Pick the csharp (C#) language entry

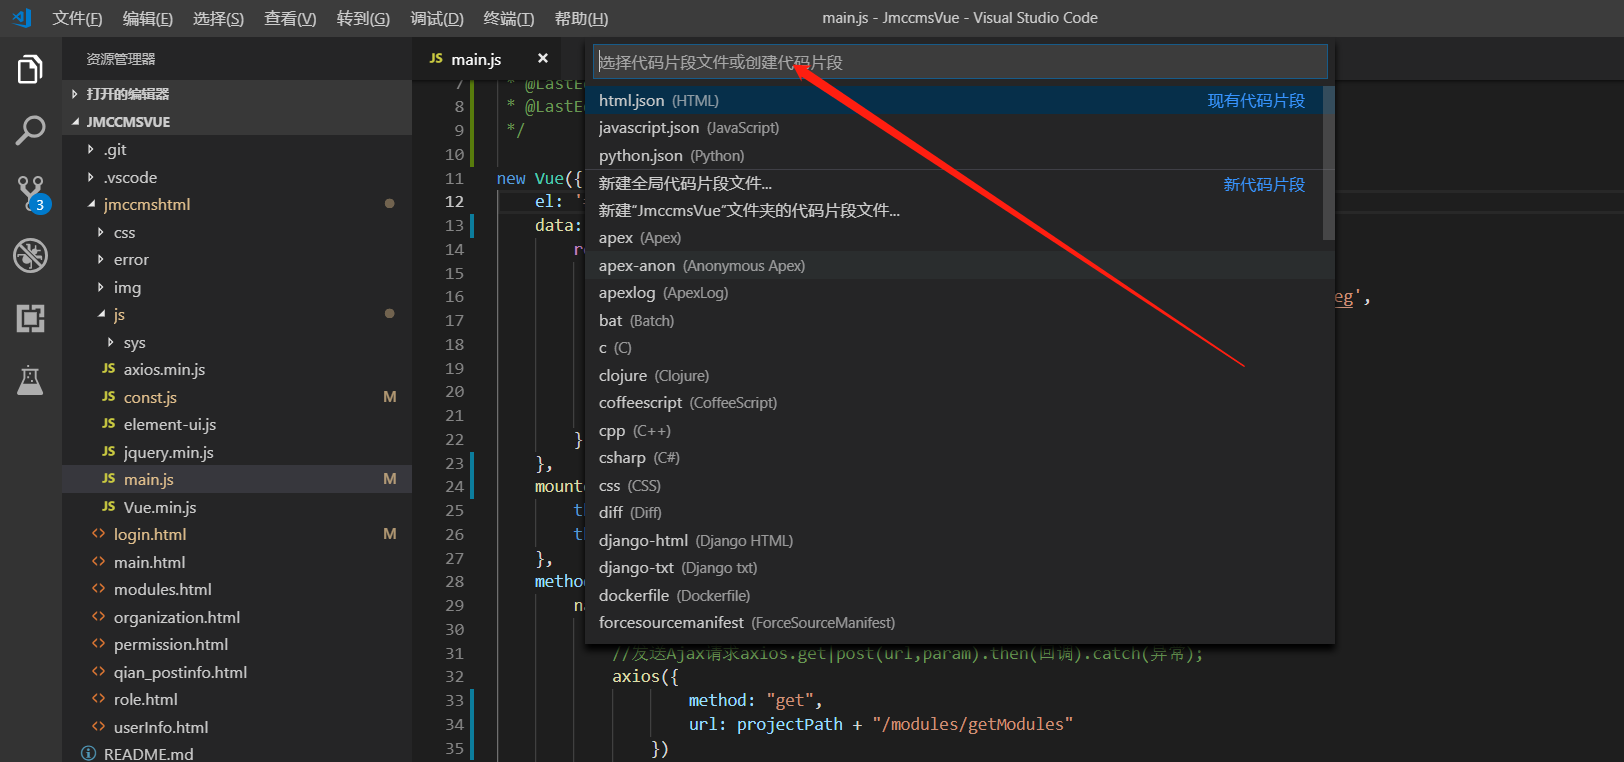click(x=955, y=457)
